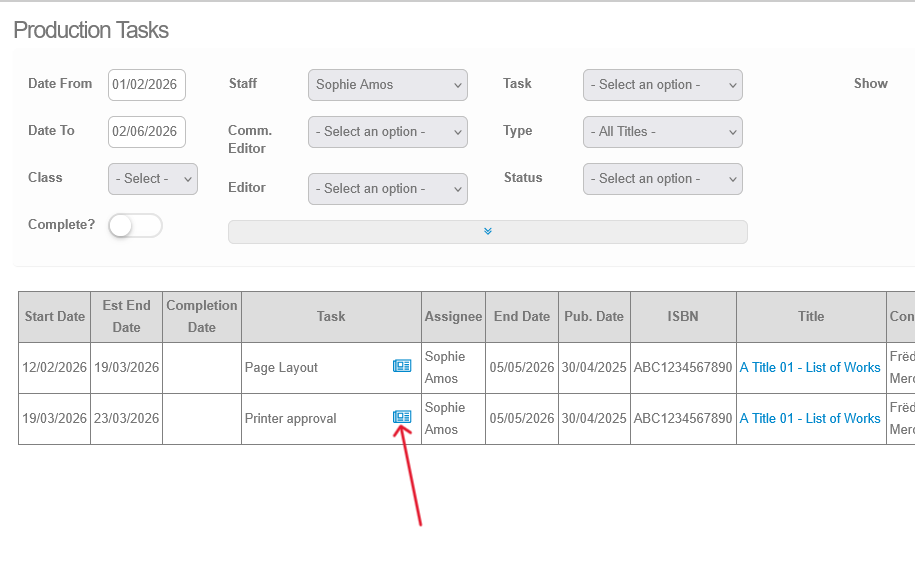Viewport: 915px width, 568px height.
Task: Click the Page Layout task details icon
Action: pos(402,367)
